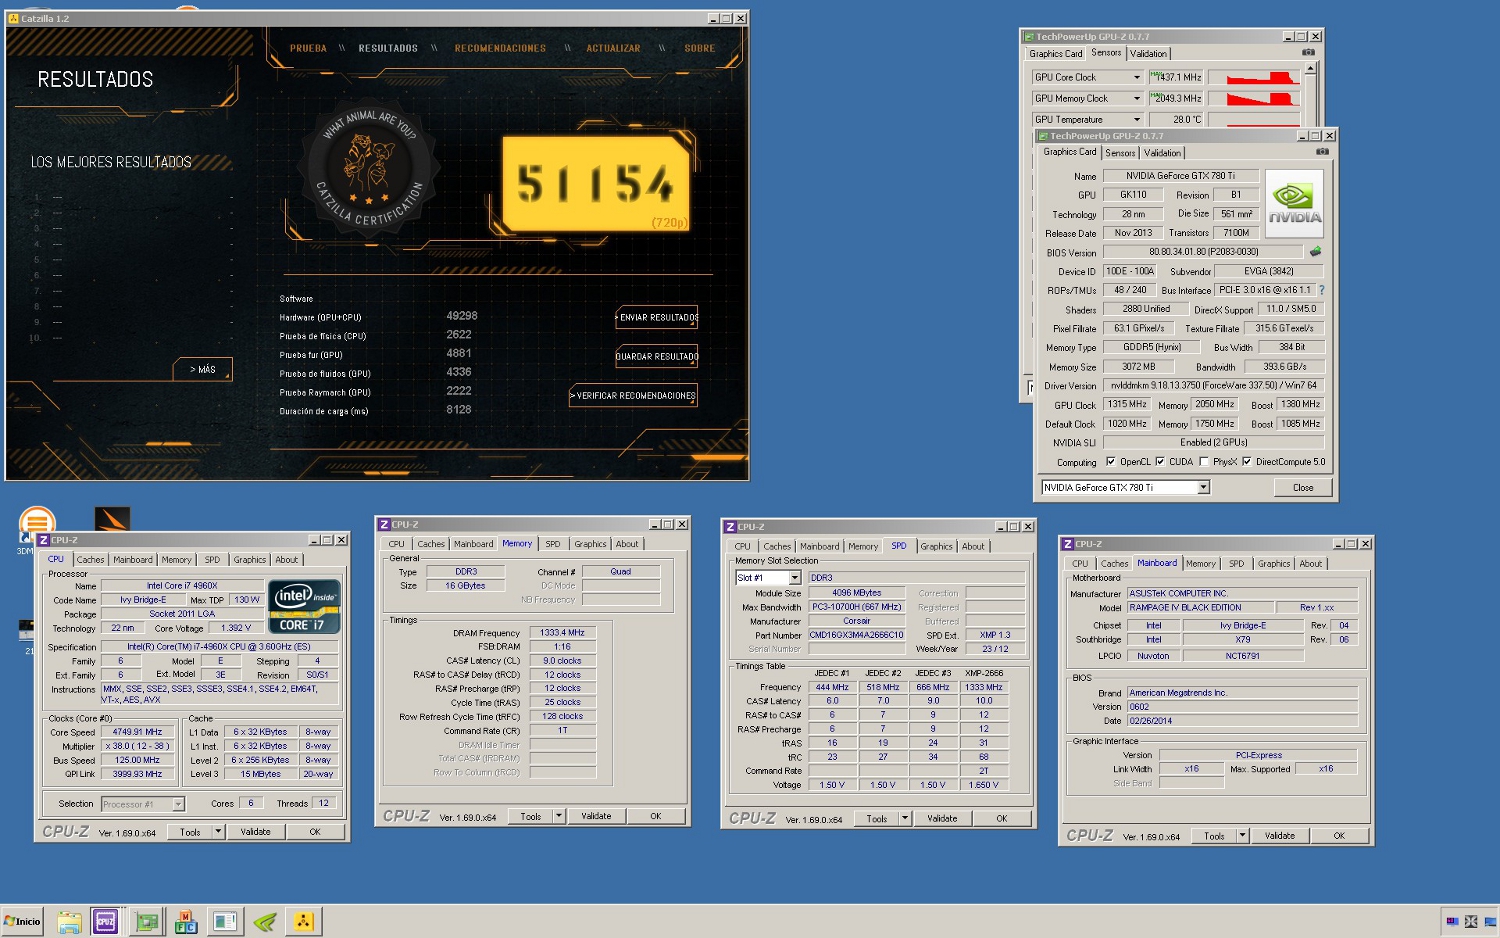
Task: Open About tab in CPU-Z SPD window
Action: 973,546
